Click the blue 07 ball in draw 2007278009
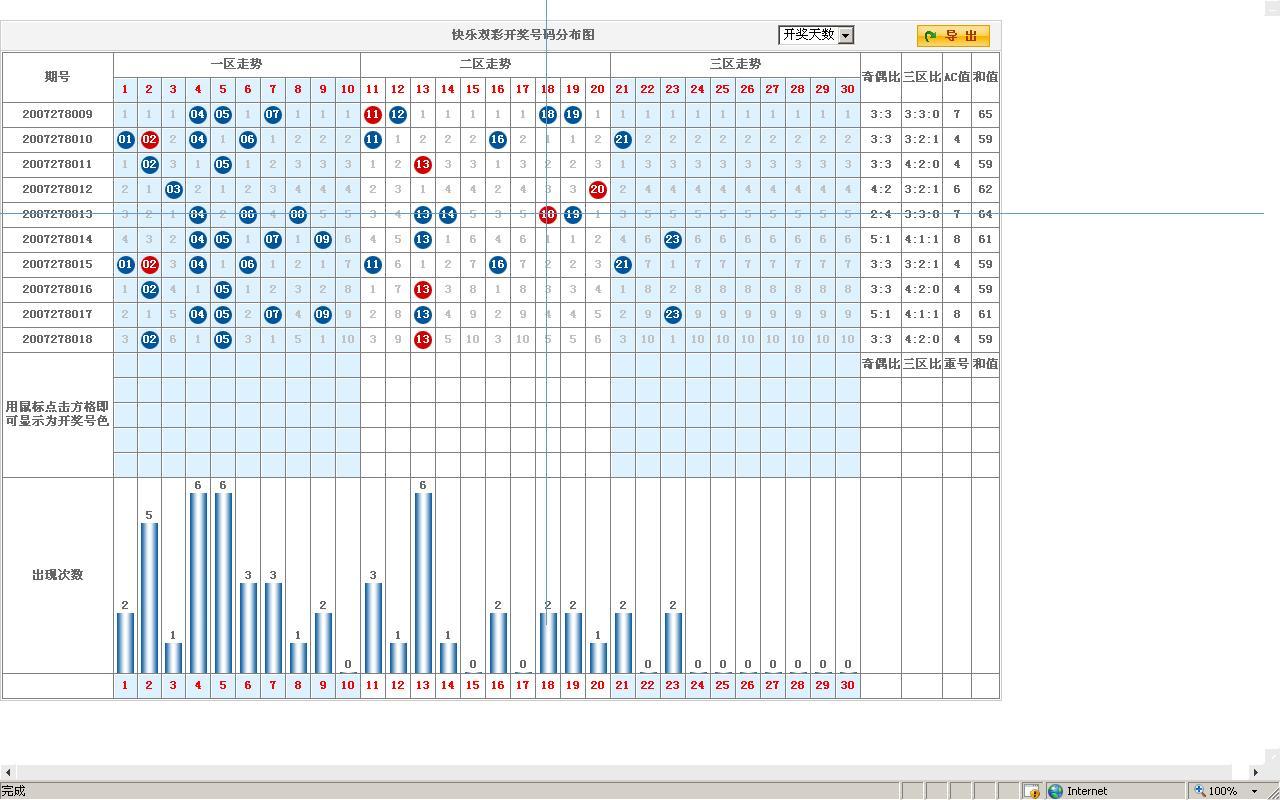The width and height of the screenshot is (1280, 800). [273, 115]
